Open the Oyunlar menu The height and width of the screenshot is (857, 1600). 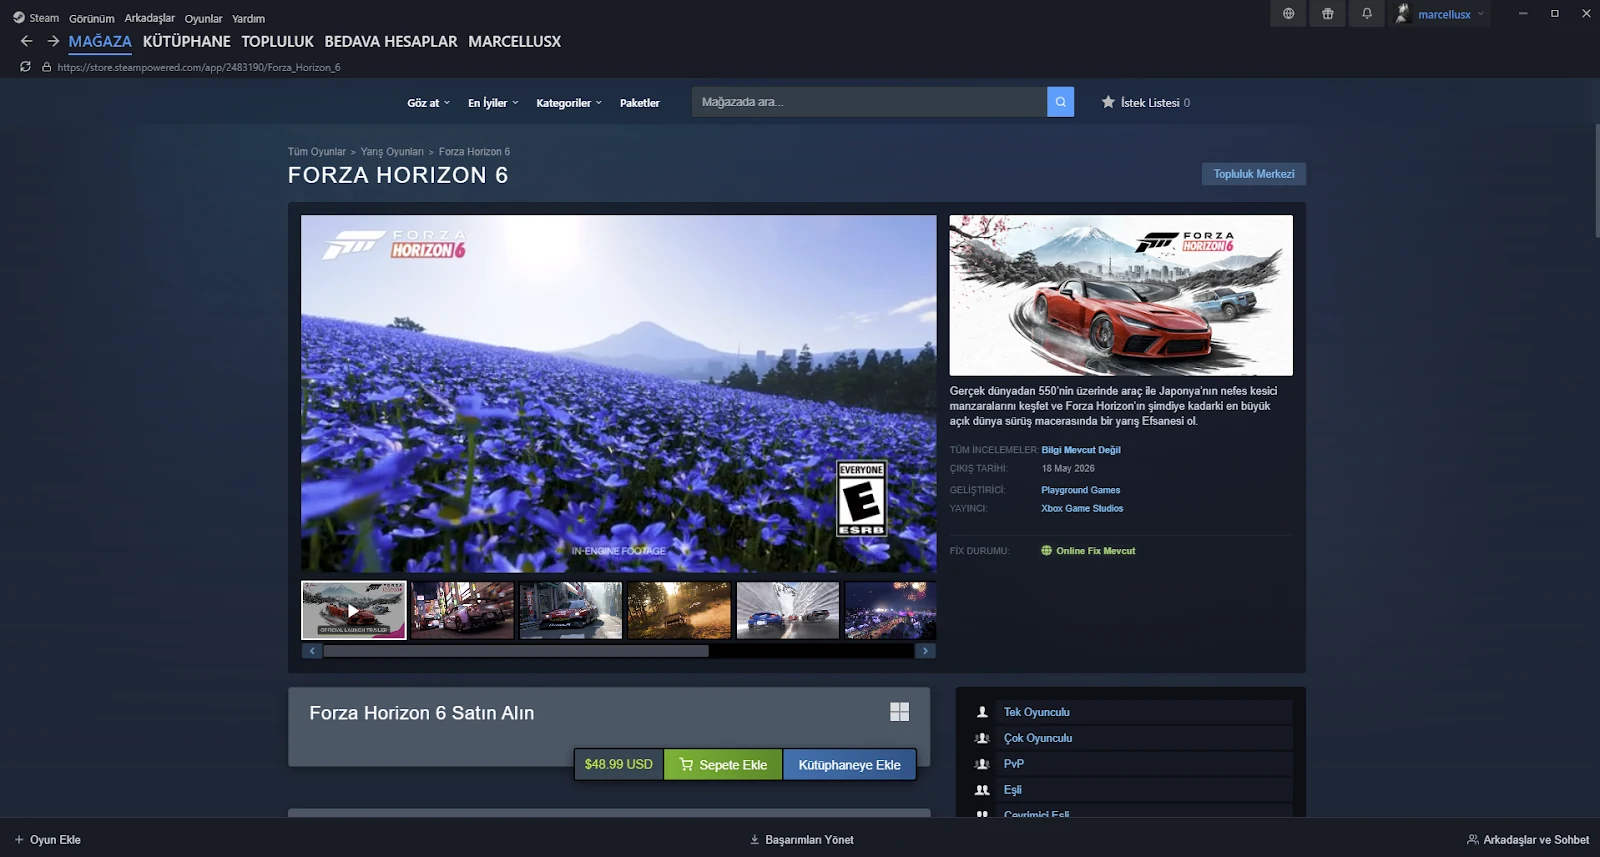pos(203,18)
